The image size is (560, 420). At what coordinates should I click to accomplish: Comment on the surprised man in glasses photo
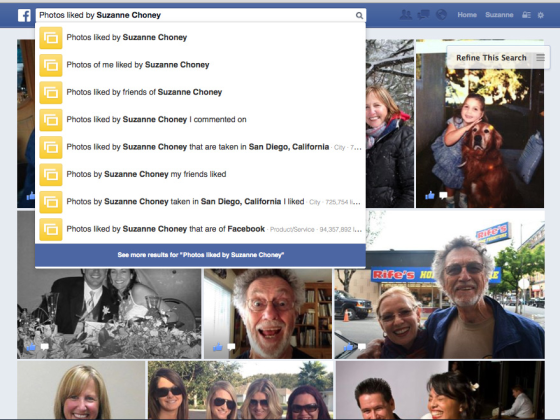click(231, 346)
